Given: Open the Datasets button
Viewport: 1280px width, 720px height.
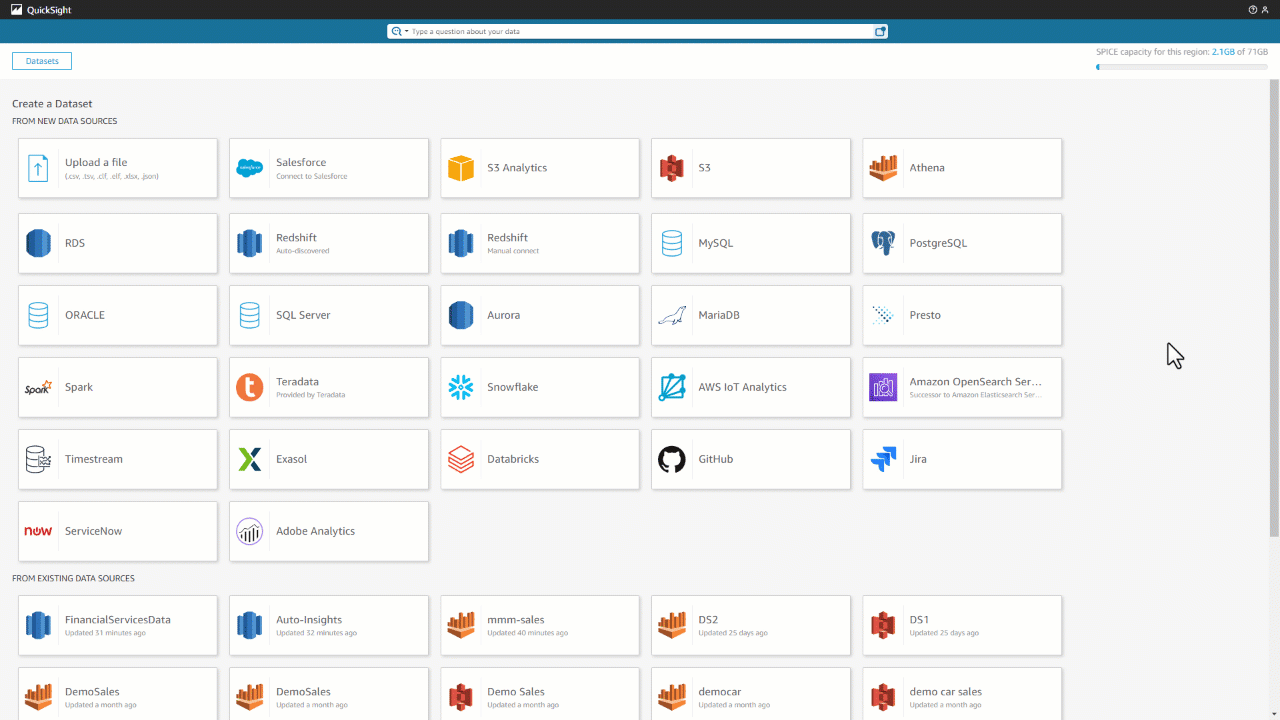Looking at the screenshot, I should 42,61.
